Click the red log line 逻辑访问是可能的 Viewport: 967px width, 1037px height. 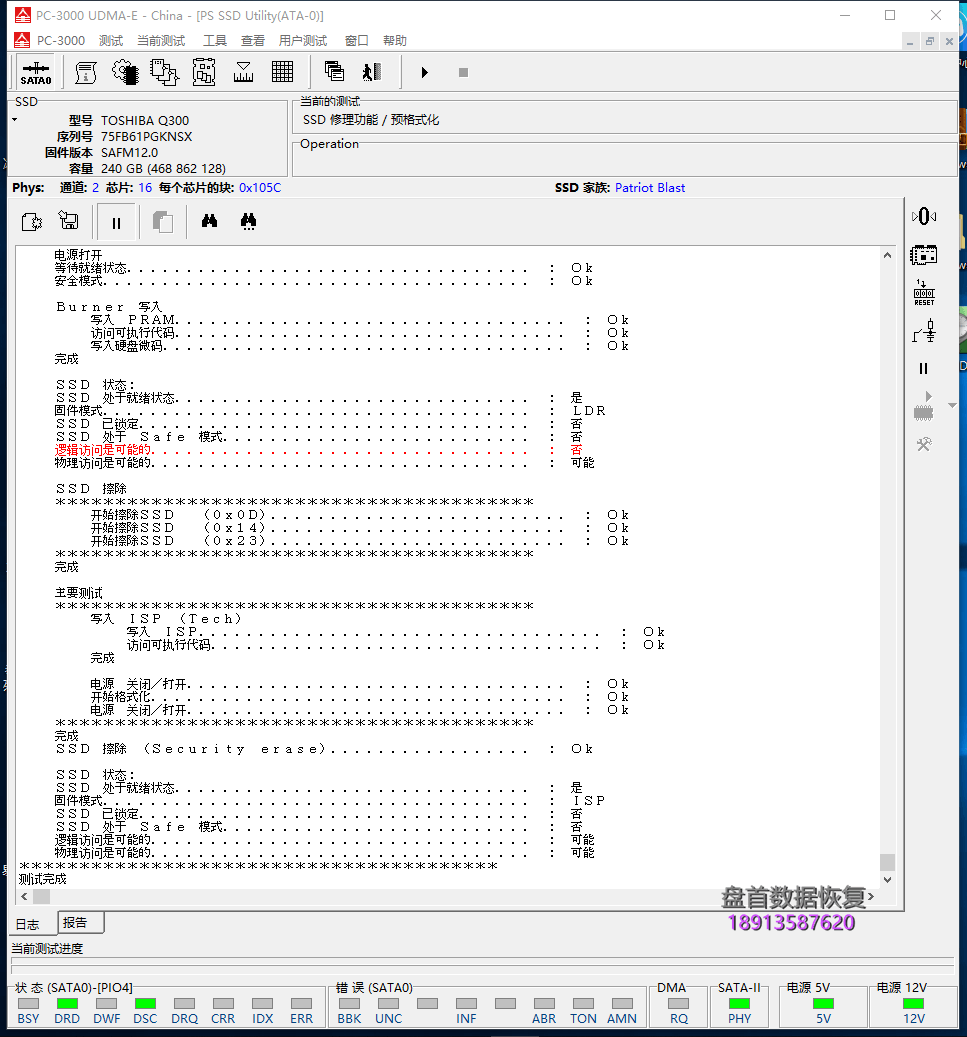(319, 450)
